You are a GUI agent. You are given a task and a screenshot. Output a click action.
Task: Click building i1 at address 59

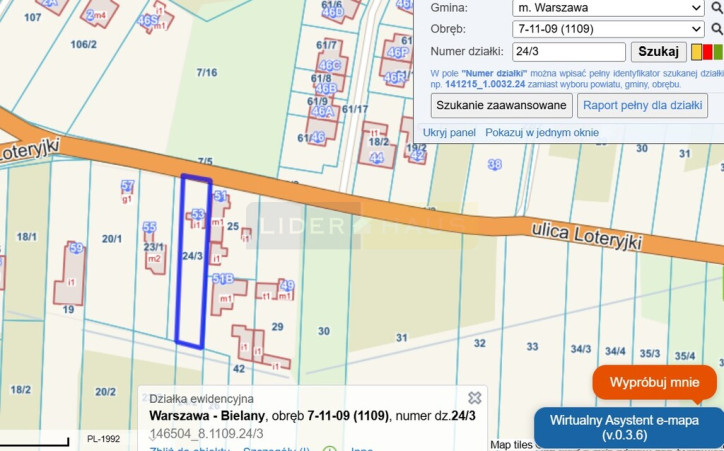coord(71,282)
